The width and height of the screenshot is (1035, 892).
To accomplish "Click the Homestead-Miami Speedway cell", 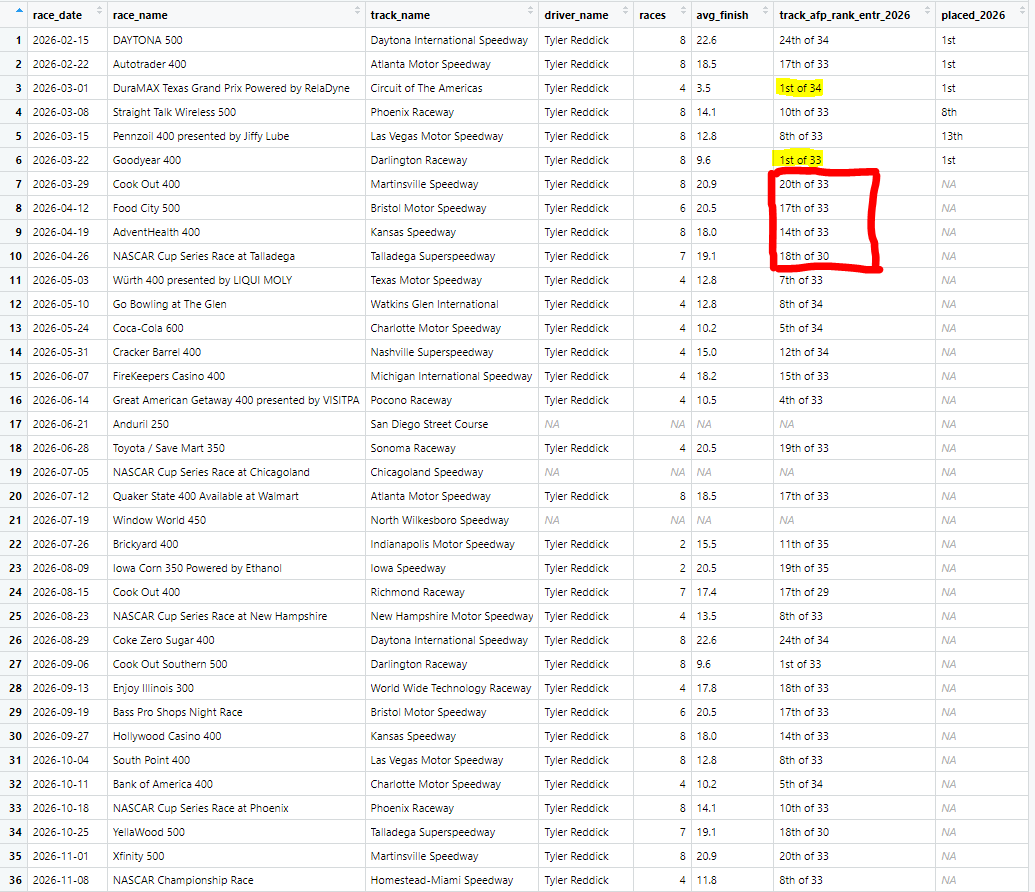I will pos(451,879).
